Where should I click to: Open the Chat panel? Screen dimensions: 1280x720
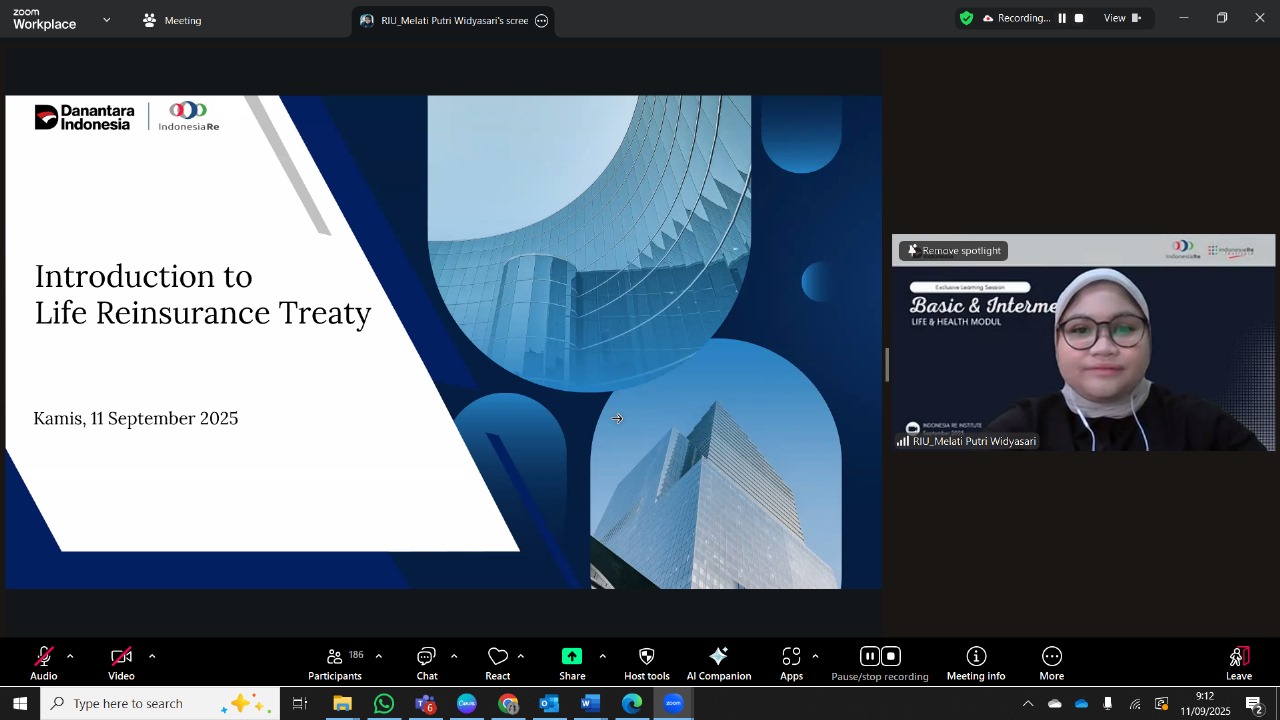pyautogui.click(x=427, y=661)
